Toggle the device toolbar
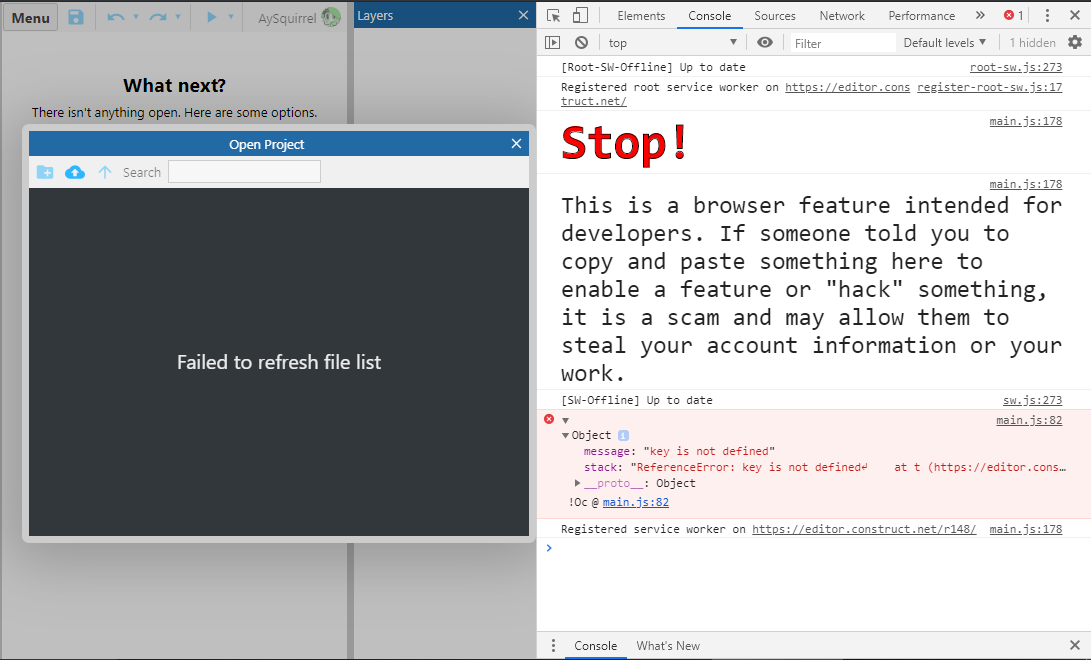 pyautogui.click(x=578, y=15)
